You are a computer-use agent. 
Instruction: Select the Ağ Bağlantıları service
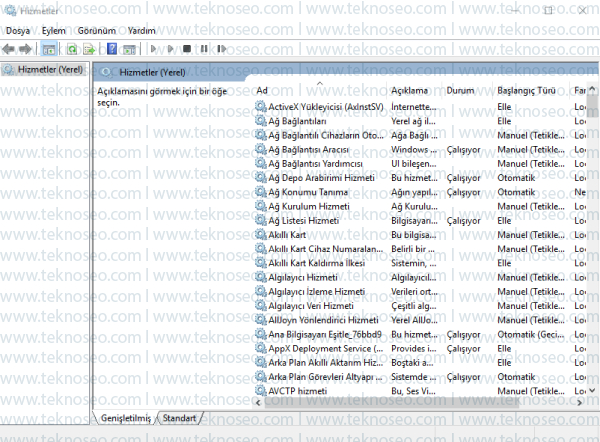click(x=297, y=121)
